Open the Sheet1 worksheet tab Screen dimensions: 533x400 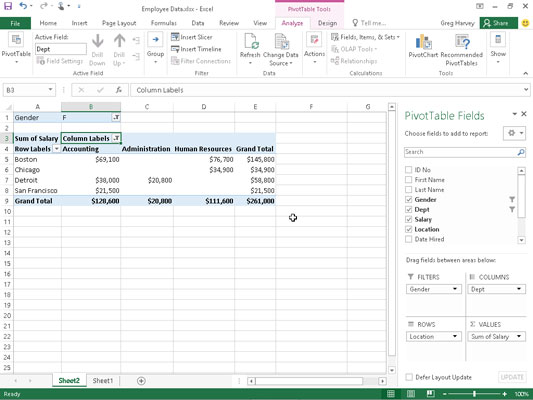point(103,381)
